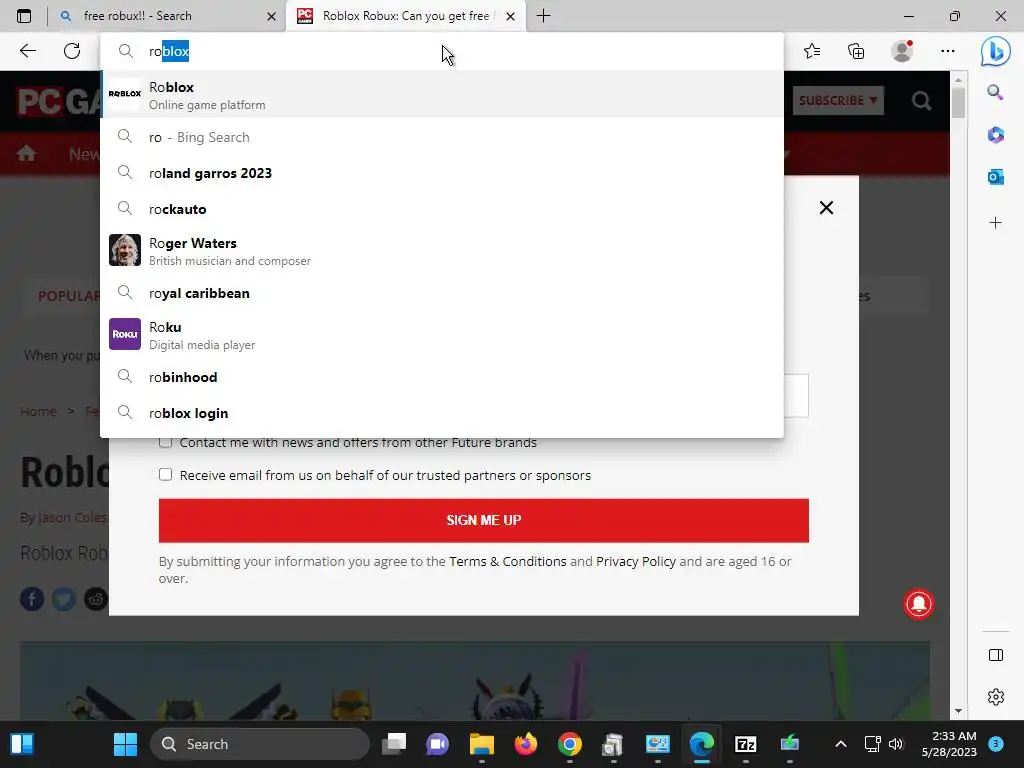Close the newsletter popup with the X
Image resolution: width=1024 pixels, height=768 pixels.
coord(826,208)
